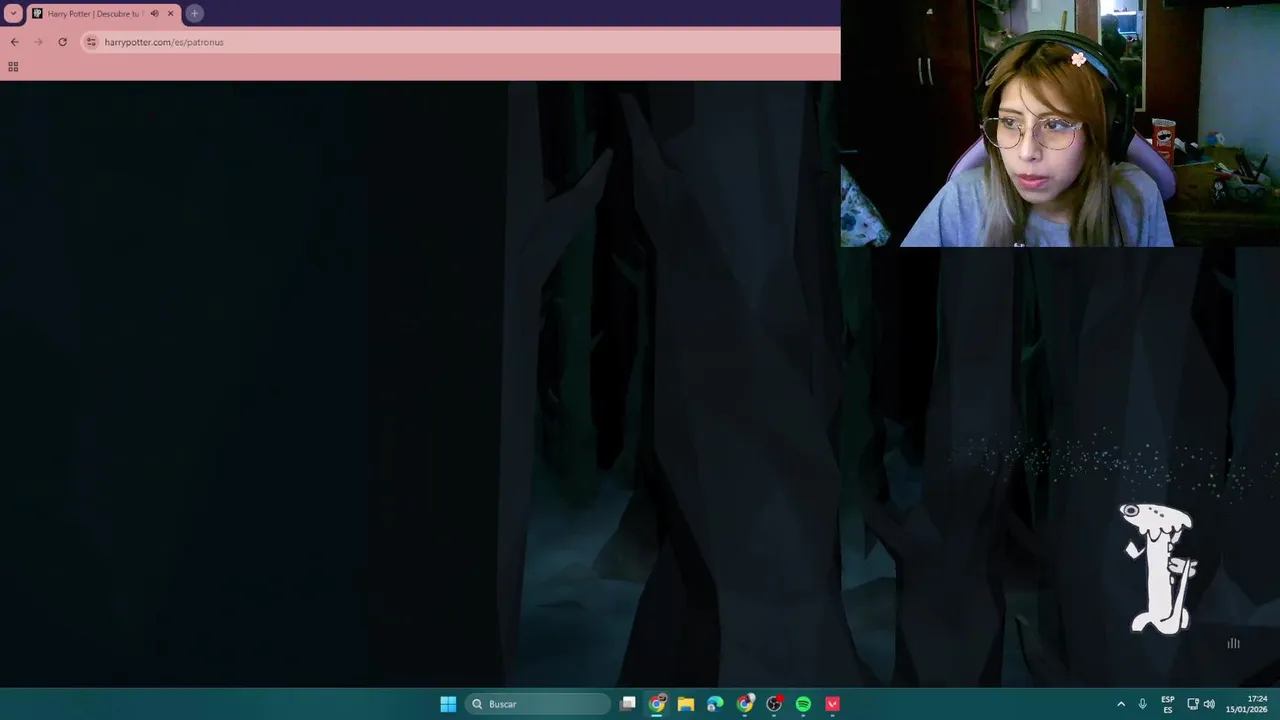Open Microsoft Edge from the taskbar

point(715,704)
